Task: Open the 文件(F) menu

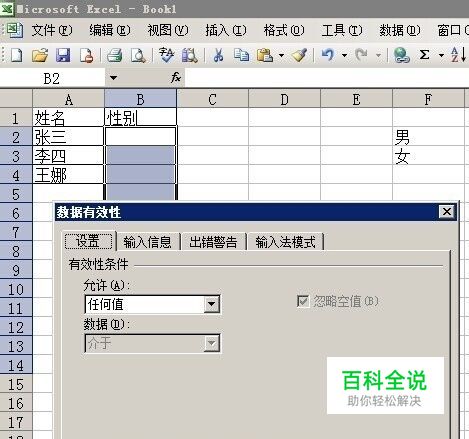Action: (52, 31)
